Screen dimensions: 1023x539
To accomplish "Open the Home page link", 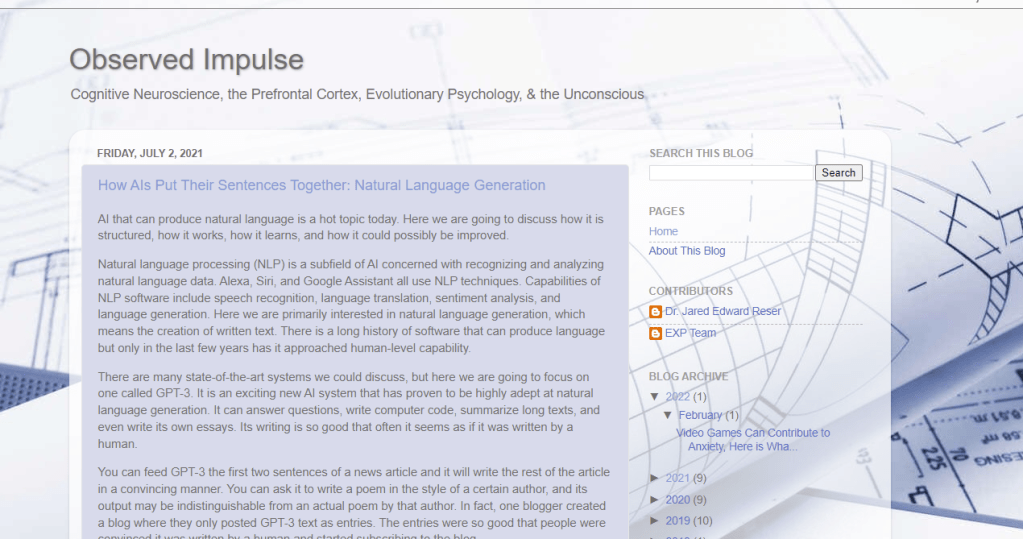I will pyautogui.click(x=663, y=231).
